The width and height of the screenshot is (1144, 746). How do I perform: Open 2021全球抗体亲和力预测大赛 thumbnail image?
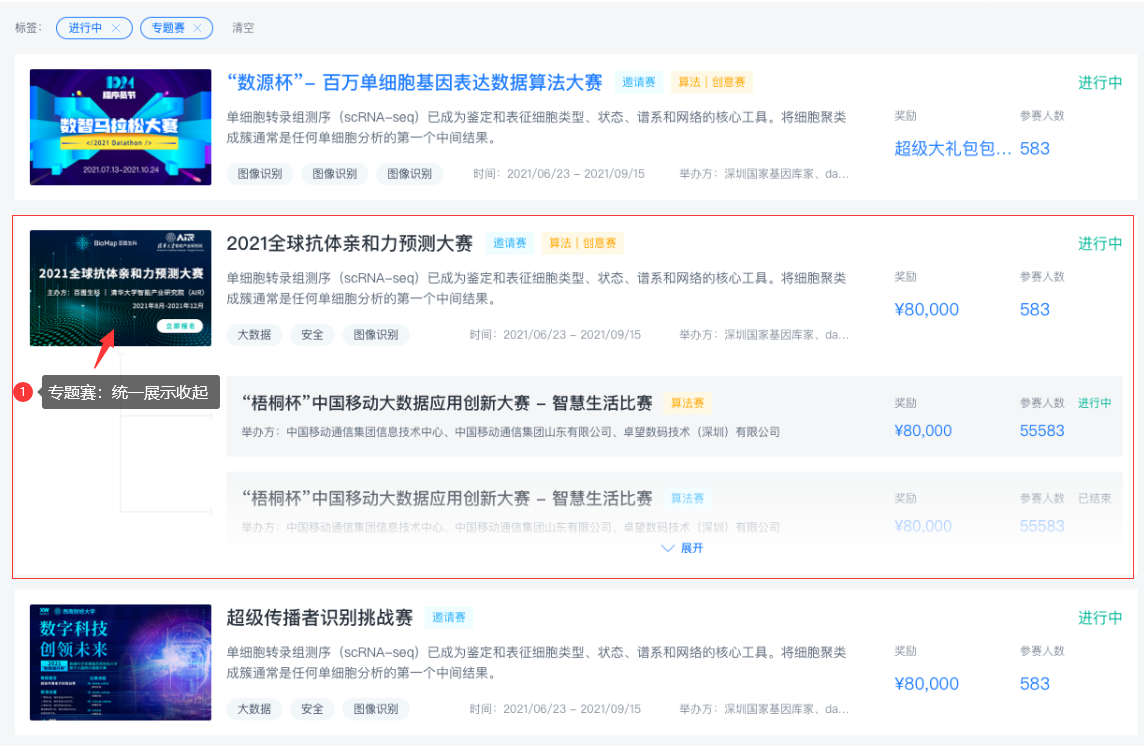pos(120,288)
